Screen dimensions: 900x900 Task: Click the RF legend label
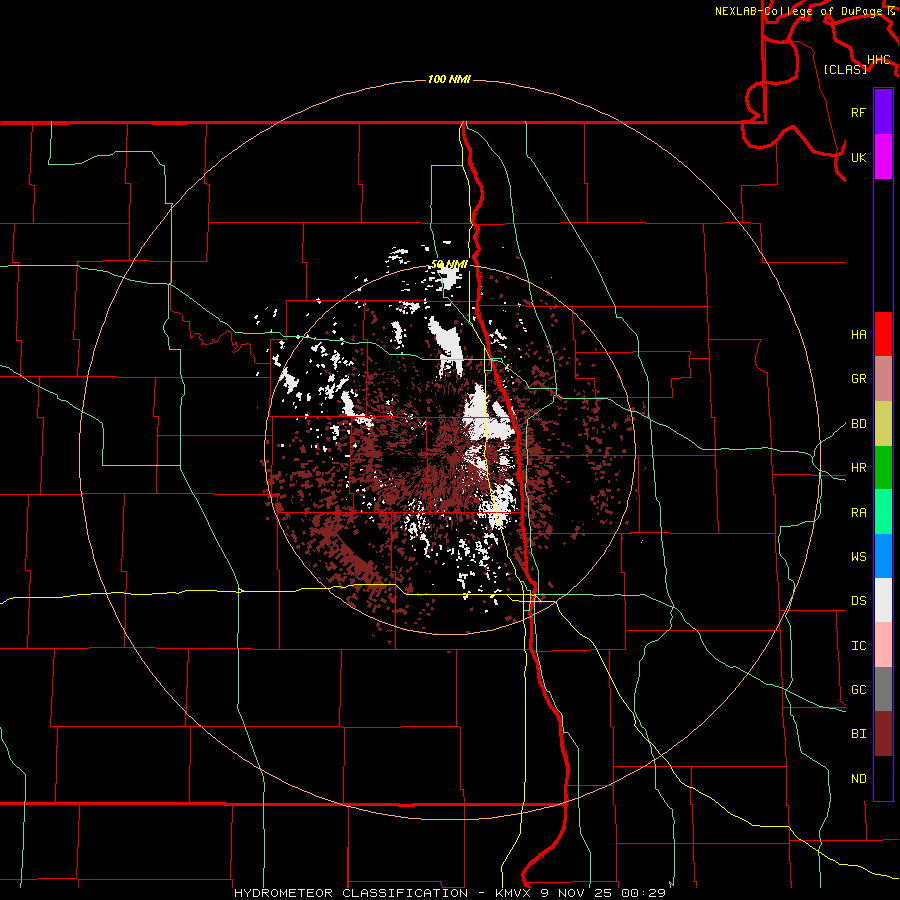(858, 112)
